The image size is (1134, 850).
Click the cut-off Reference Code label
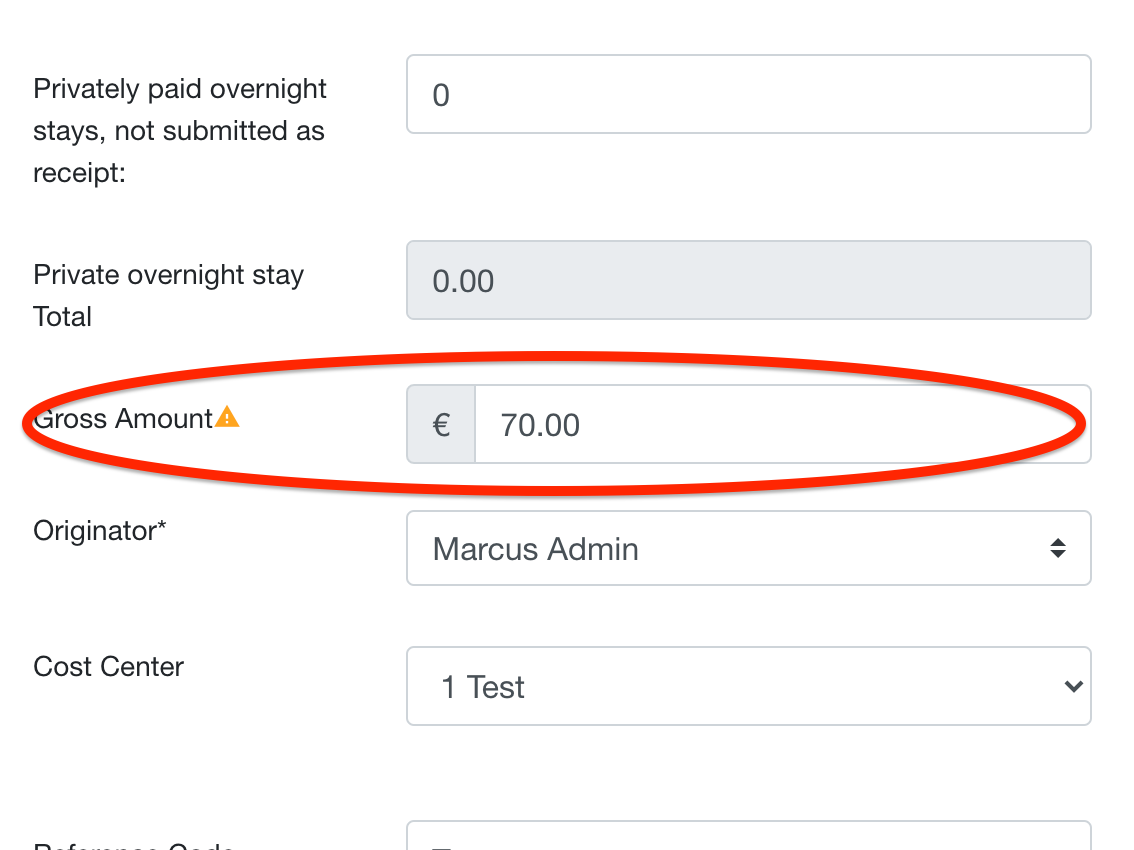133,844
